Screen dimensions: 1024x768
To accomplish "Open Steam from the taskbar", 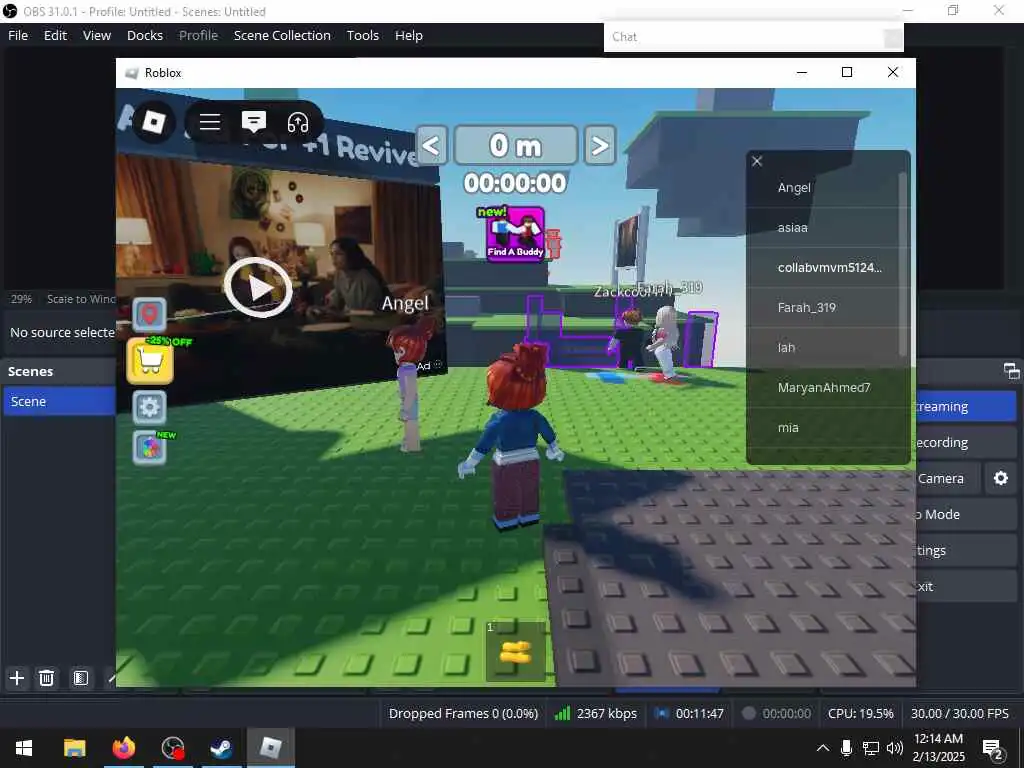I will 221,748.
